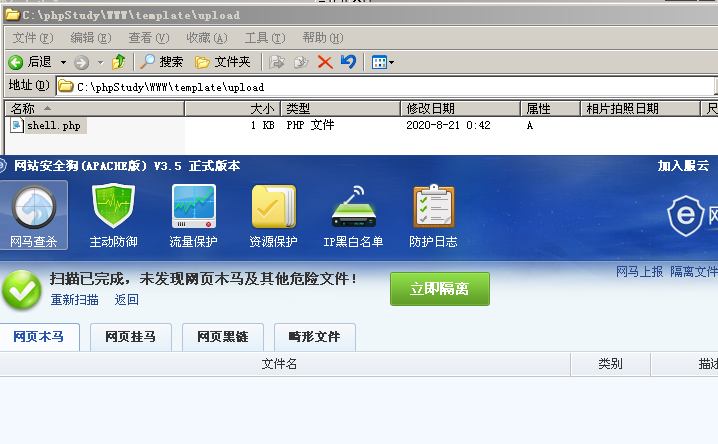Click the folder icon in address bar
The width and height of the screenshot is (718, 444).
(66, 86)
